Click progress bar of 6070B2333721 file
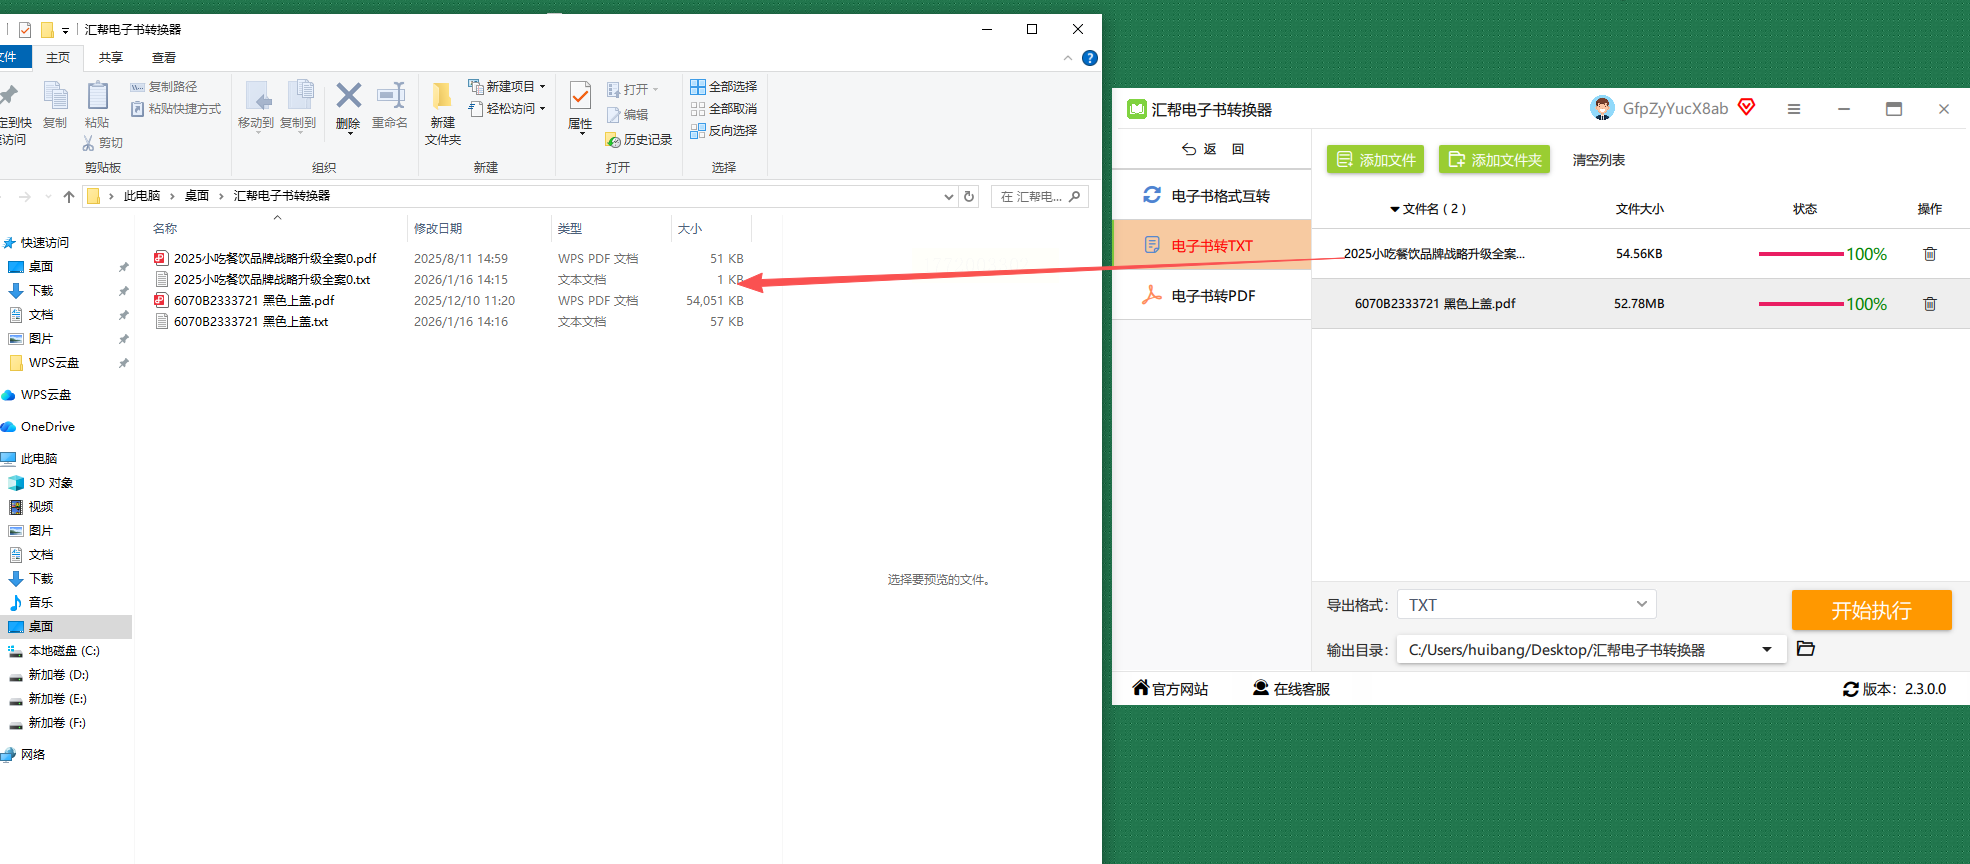 pyautogui.click(x=1801, y=304)
